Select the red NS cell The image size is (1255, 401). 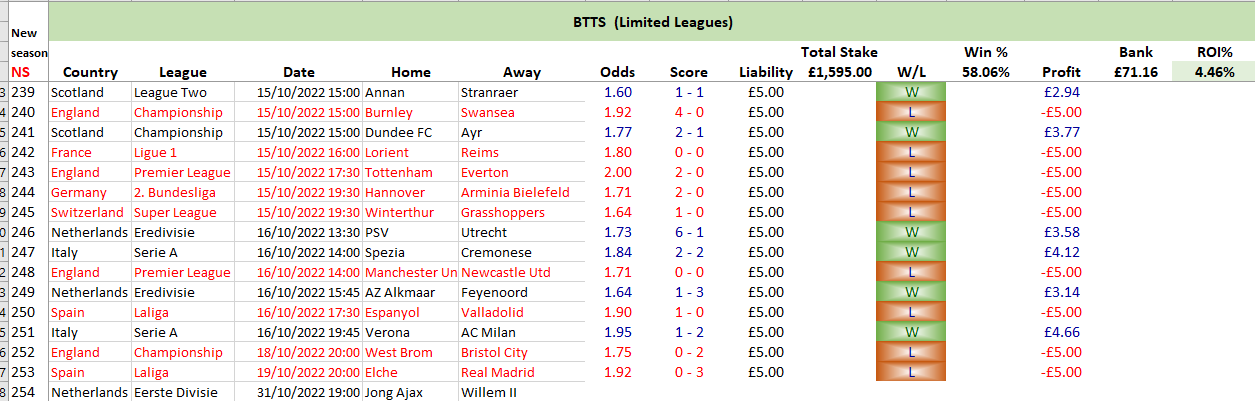coord(21,72)
